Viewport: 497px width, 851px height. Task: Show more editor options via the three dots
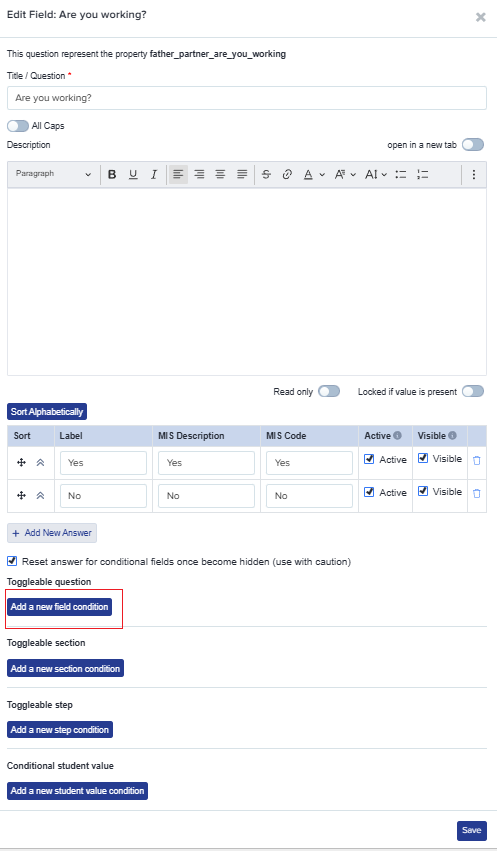(x=474, y=174)
